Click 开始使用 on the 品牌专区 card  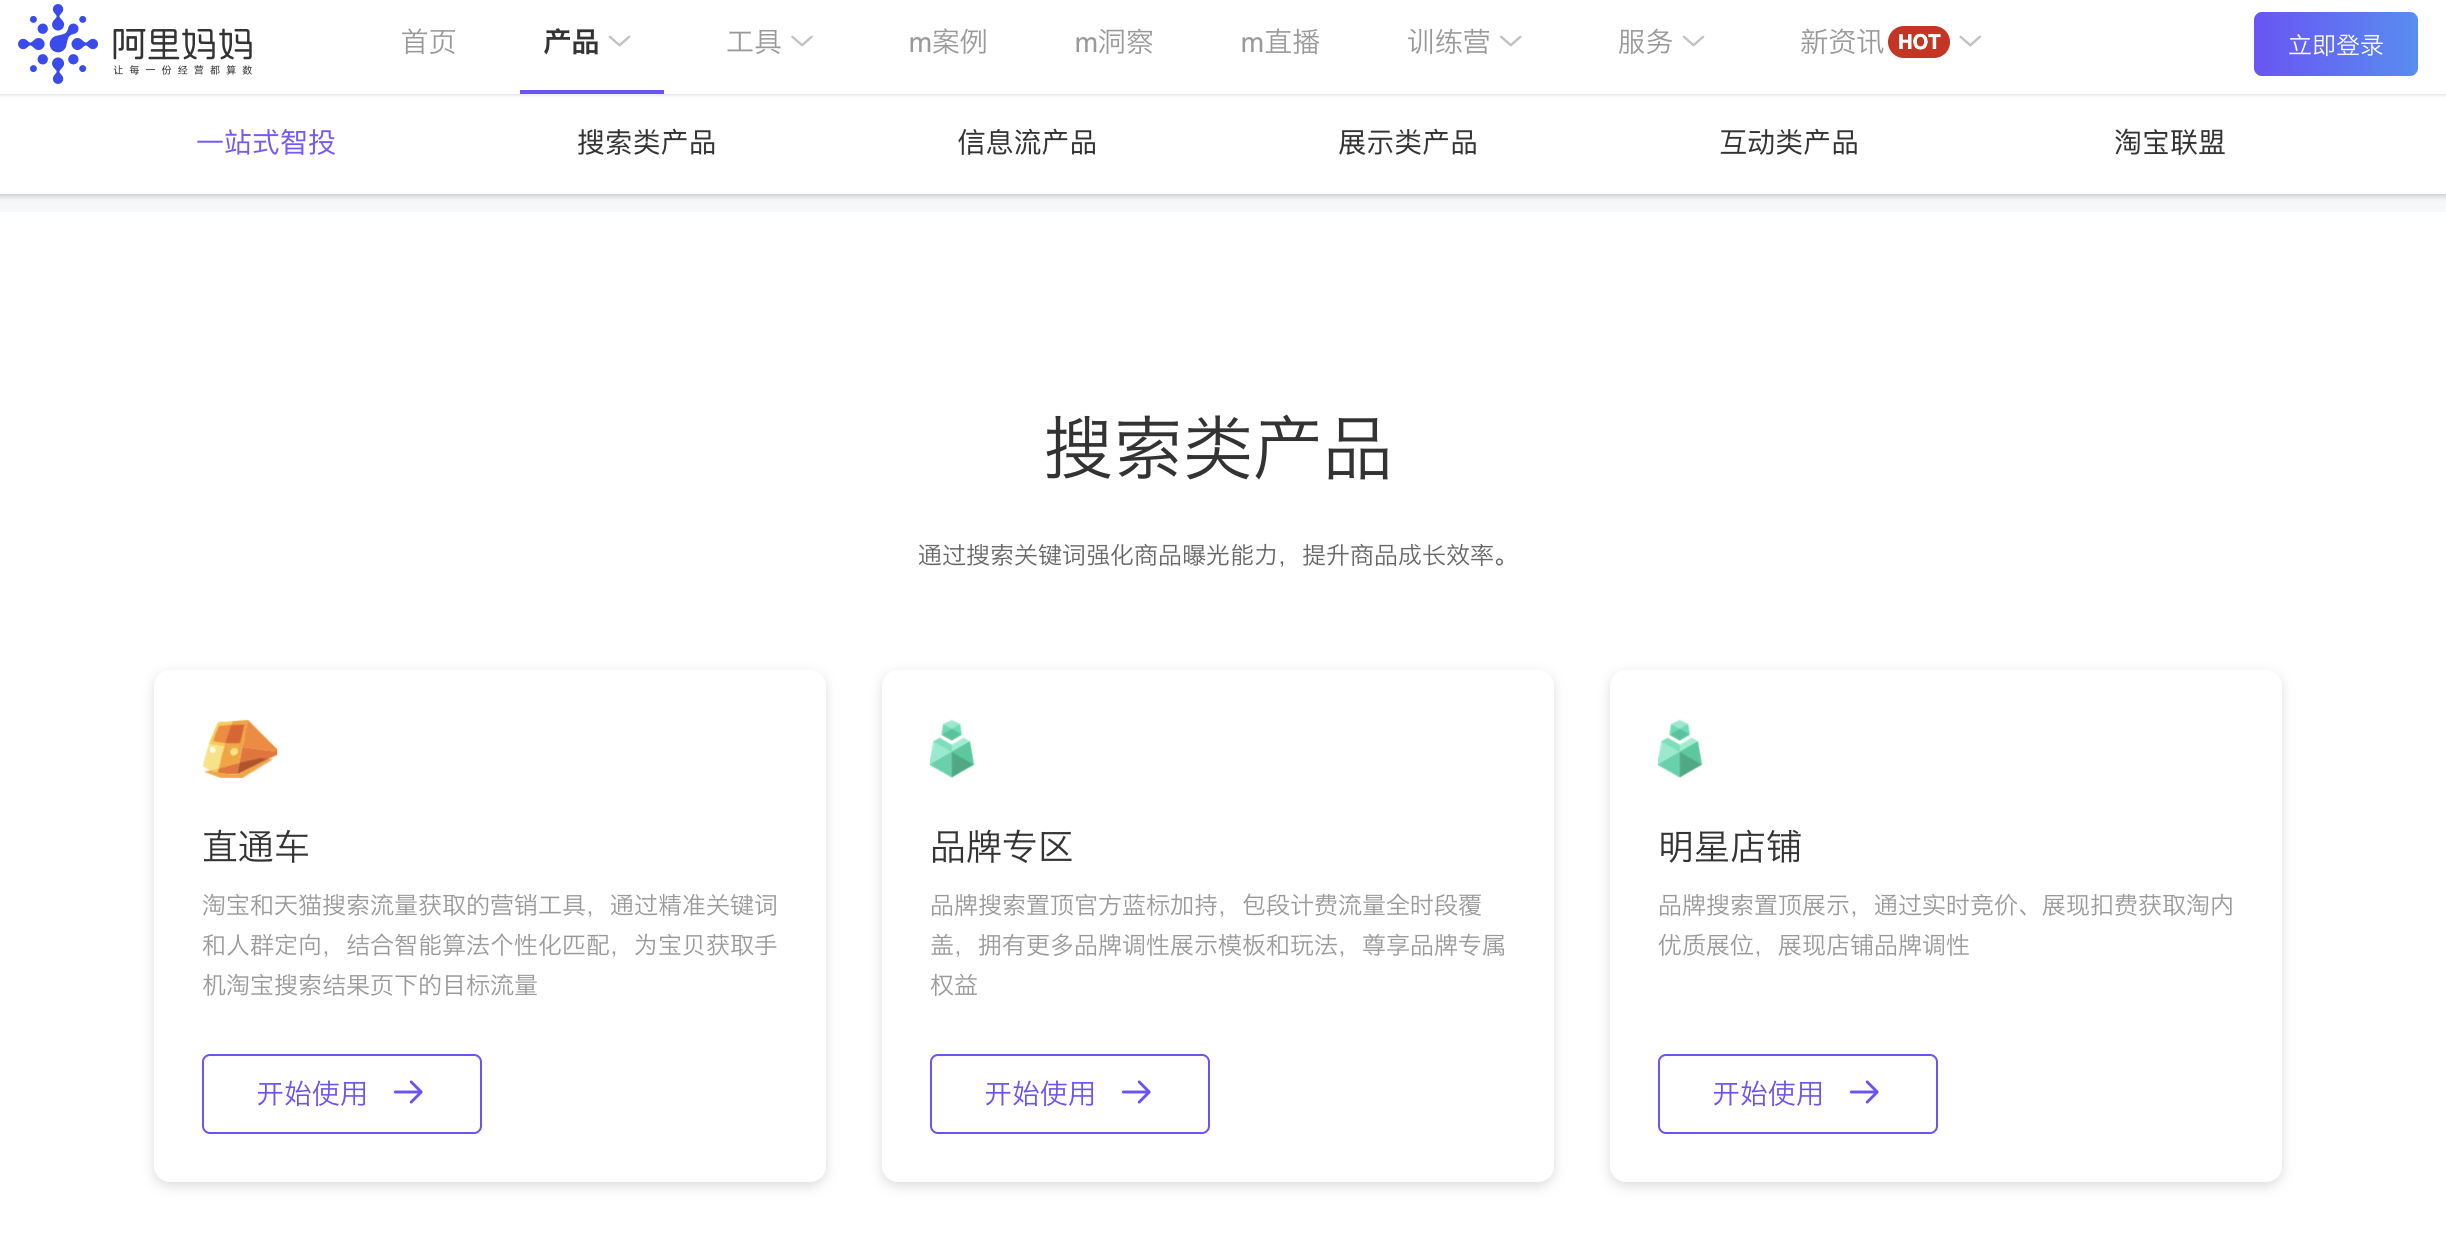tap(1069, 1093)
